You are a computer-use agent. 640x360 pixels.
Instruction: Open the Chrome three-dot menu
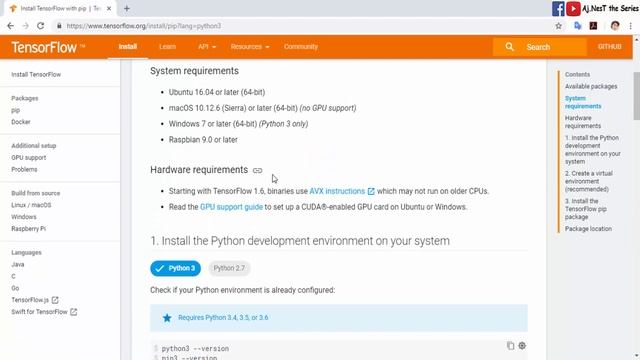point(631,26)
